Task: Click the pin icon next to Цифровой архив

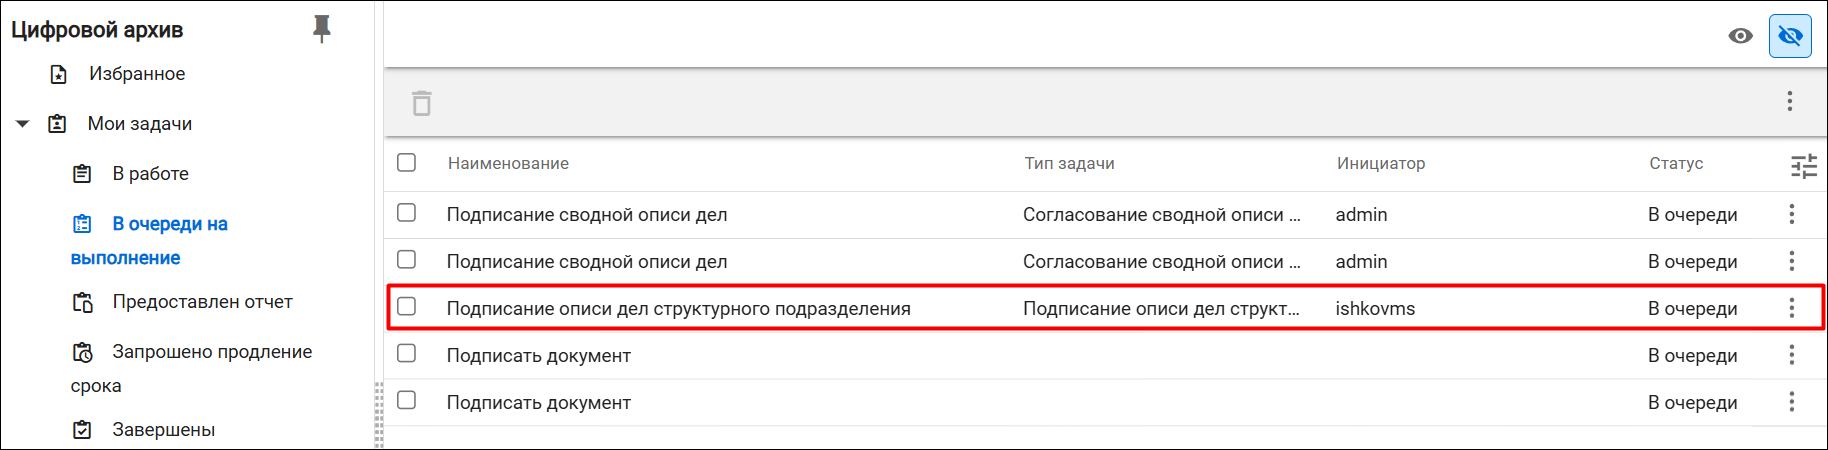Action: 321,29
